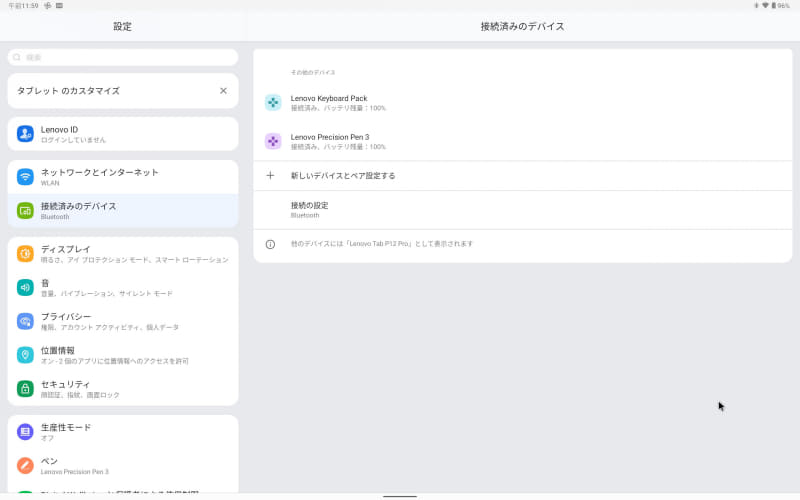Click the blue privacy icon
Viewport: 800px width, 500px height.
[25, 321]
